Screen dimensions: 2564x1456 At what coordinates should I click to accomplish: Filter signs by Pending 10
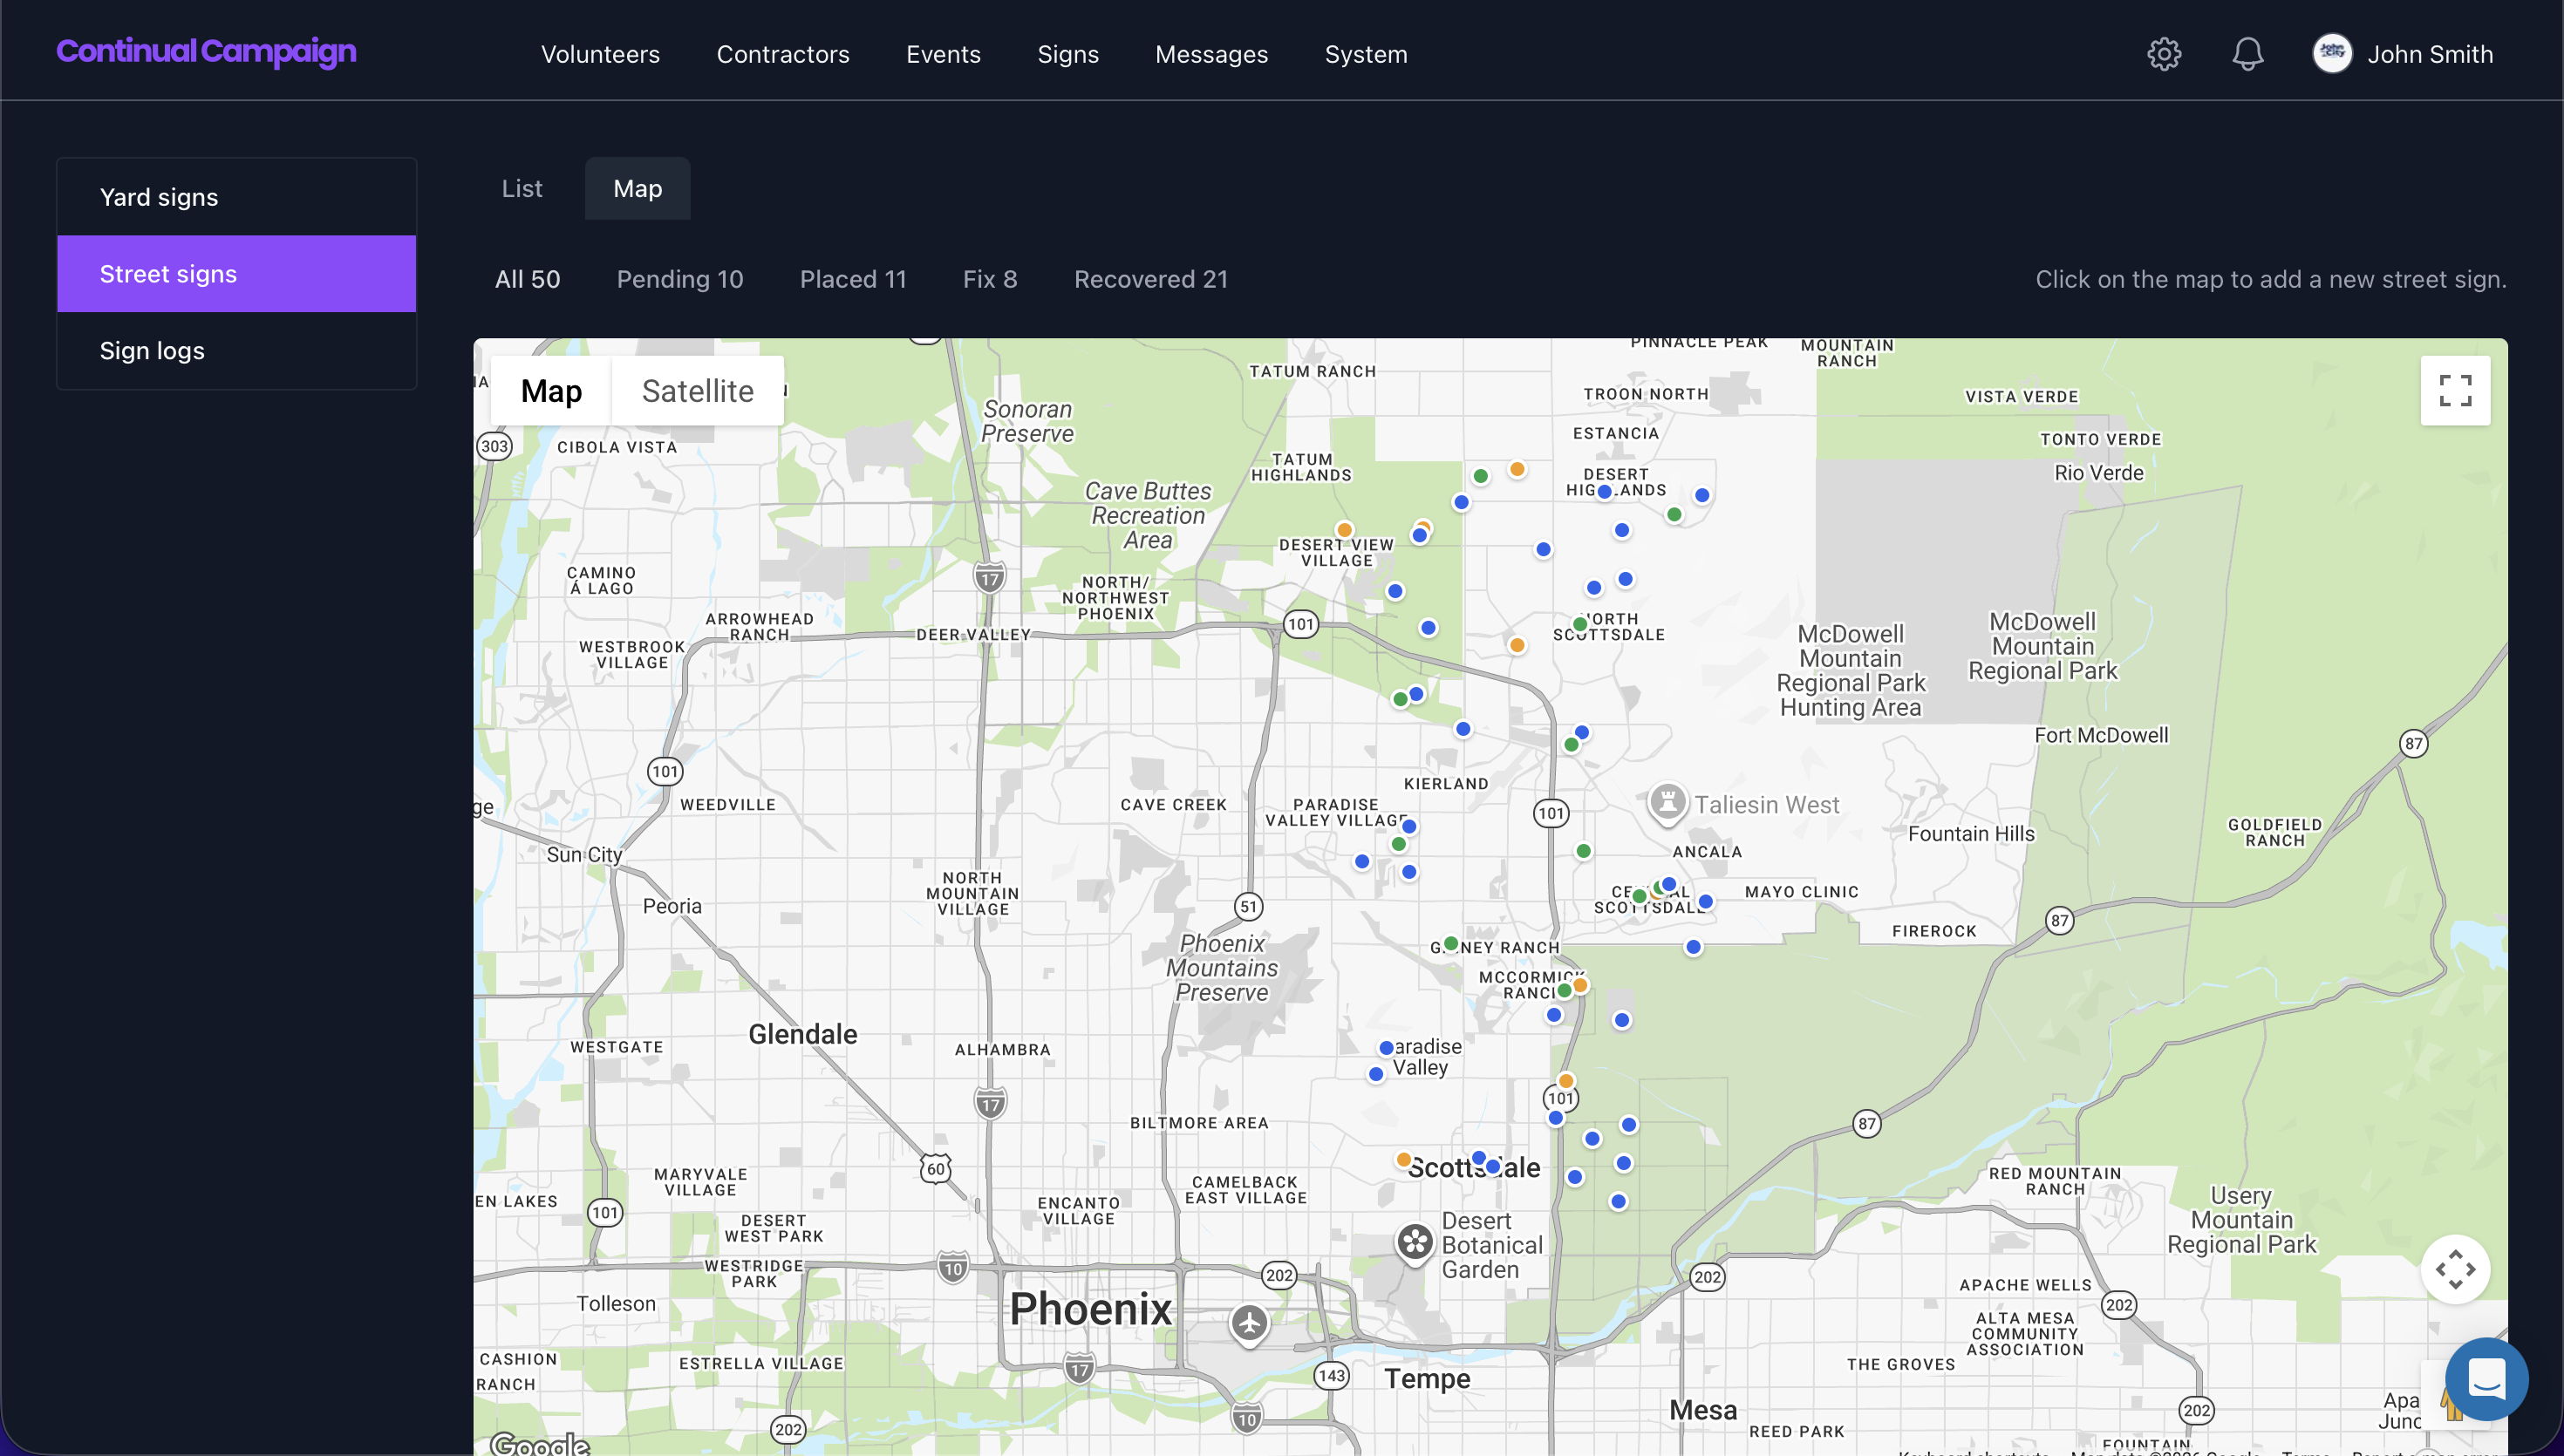(680, 279)
